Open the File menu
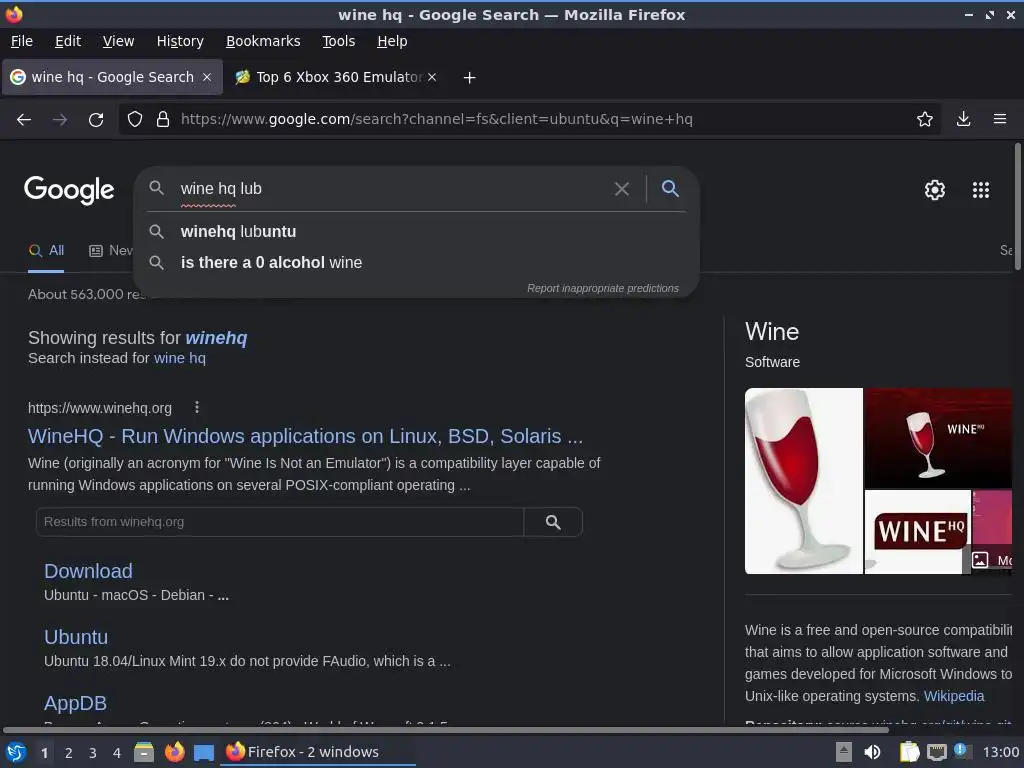 [22, 41]
